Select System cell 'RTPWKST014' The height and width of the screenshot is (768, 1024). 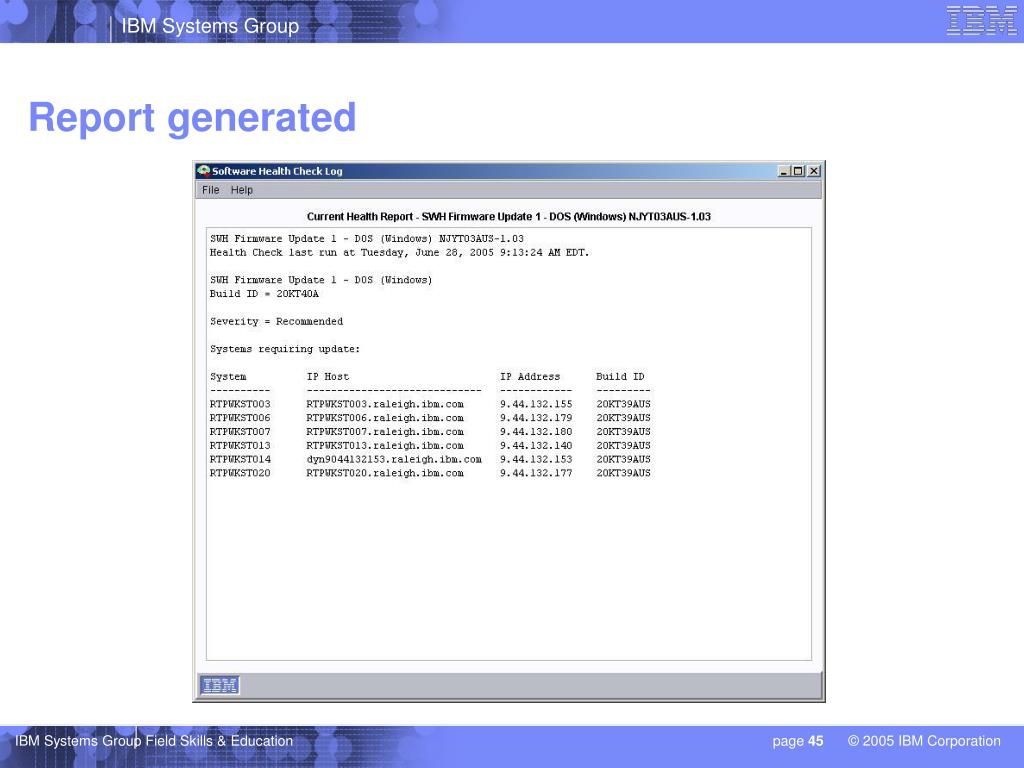coord(240,460)
